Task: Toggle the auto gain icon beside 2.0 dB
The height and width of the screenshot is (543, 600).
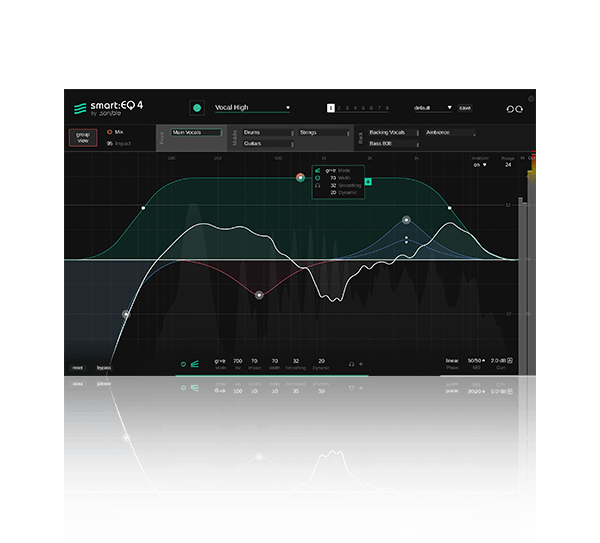Action: (x=510, y=360)
